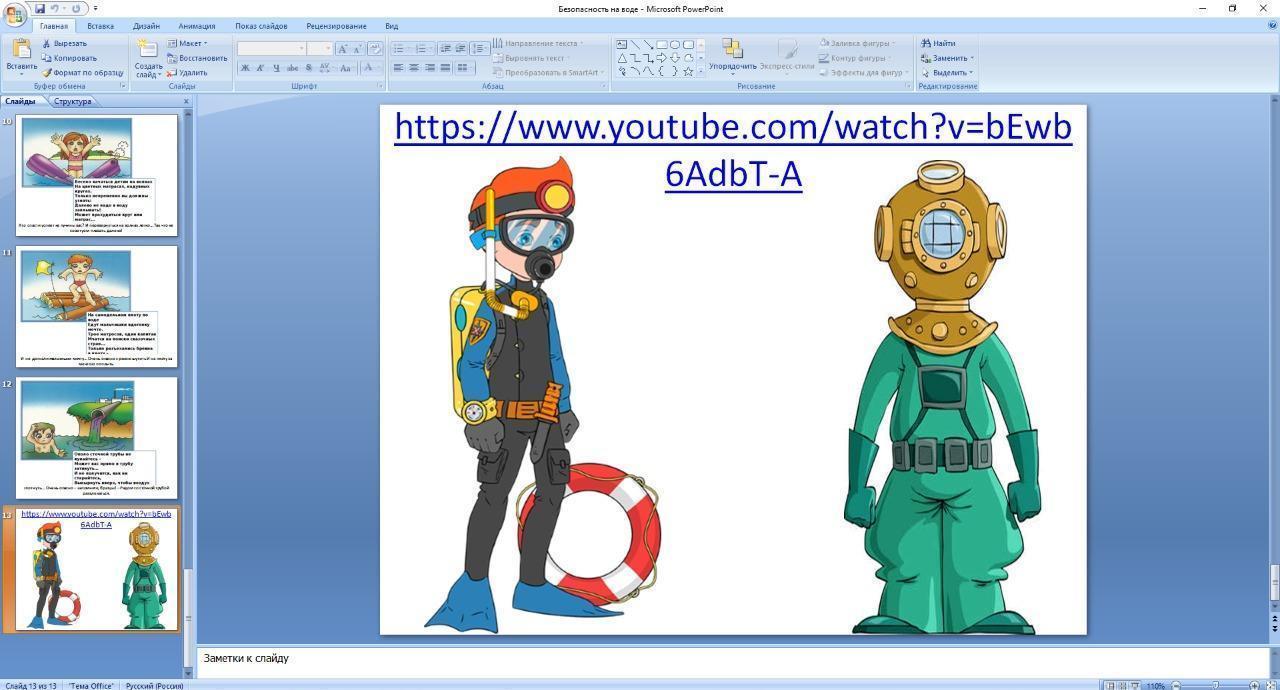
Task: Open the Arrange (Упорядочить) tool
Action: tap(732, 56)
